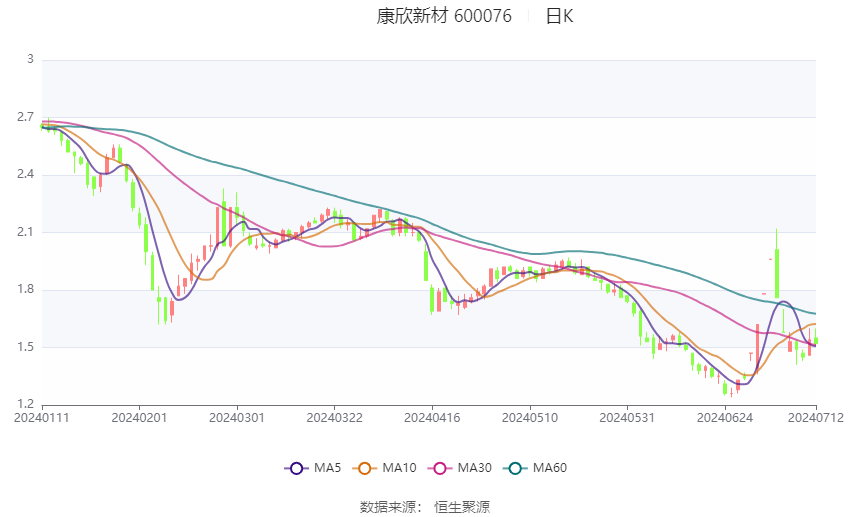The height and width of the screenshot is (517, 850).
Task: Click the x-axis date 20240201
Action: (139, 418)
